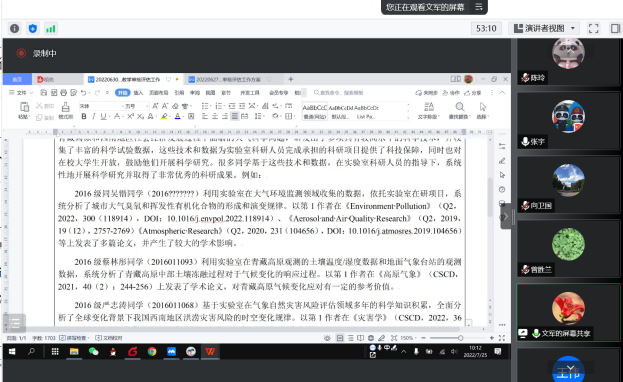Toggle the spell check option in status bar
Viewport: 623px width, 382px height.
[x=74, y=338]
